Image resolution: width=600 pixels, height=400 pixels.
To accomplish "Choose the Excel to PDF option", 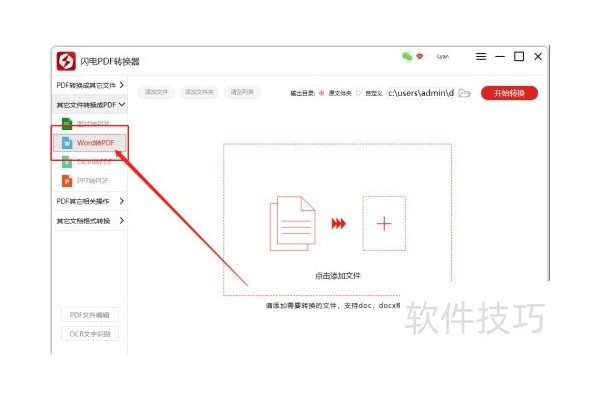I will tap(90, 162).
